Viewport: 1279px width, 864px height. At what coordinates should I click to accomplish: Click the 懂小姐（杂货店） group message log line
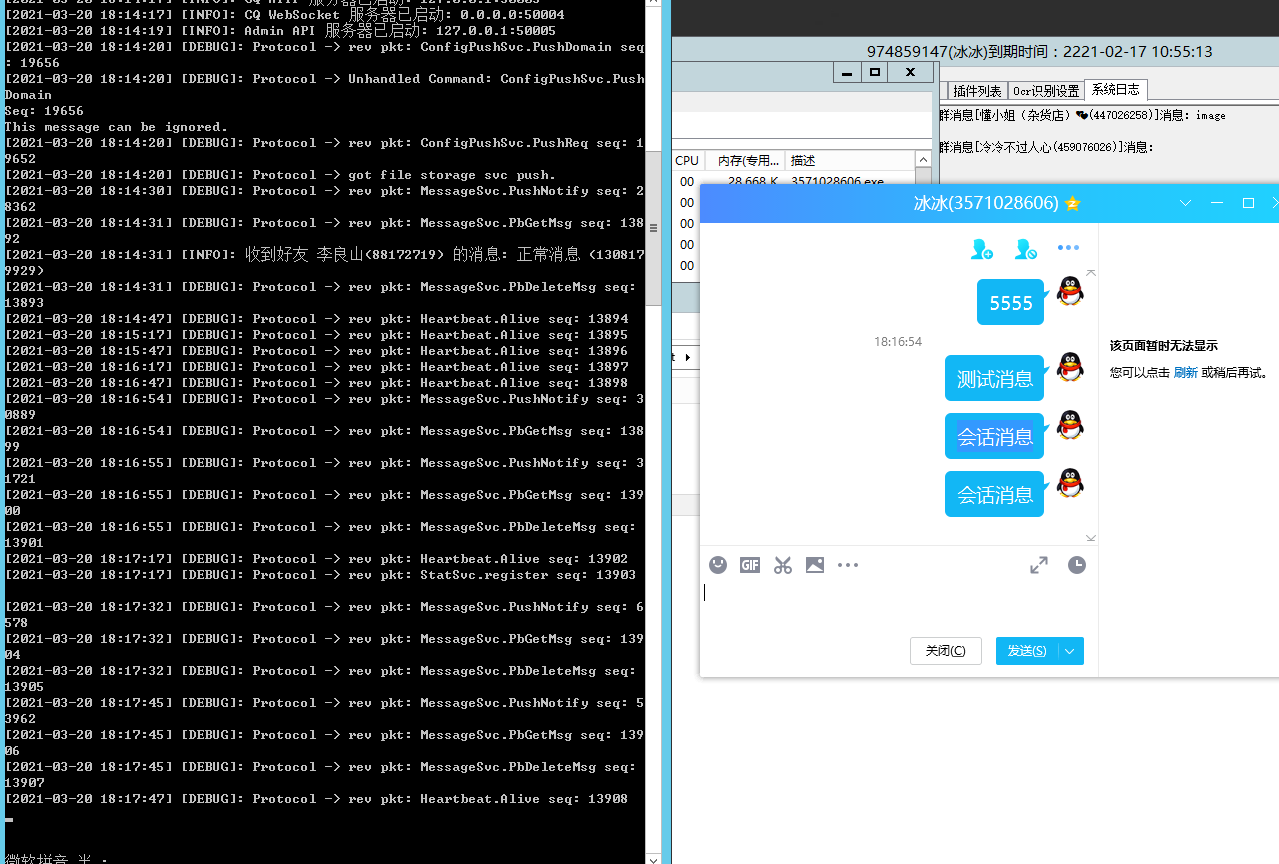click(x=1082, y=115)
